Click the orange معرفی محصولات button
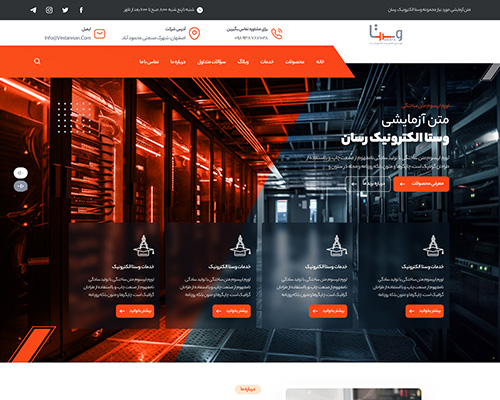The height and width of the screenshot is (400, 500). [x=421, y=184]
